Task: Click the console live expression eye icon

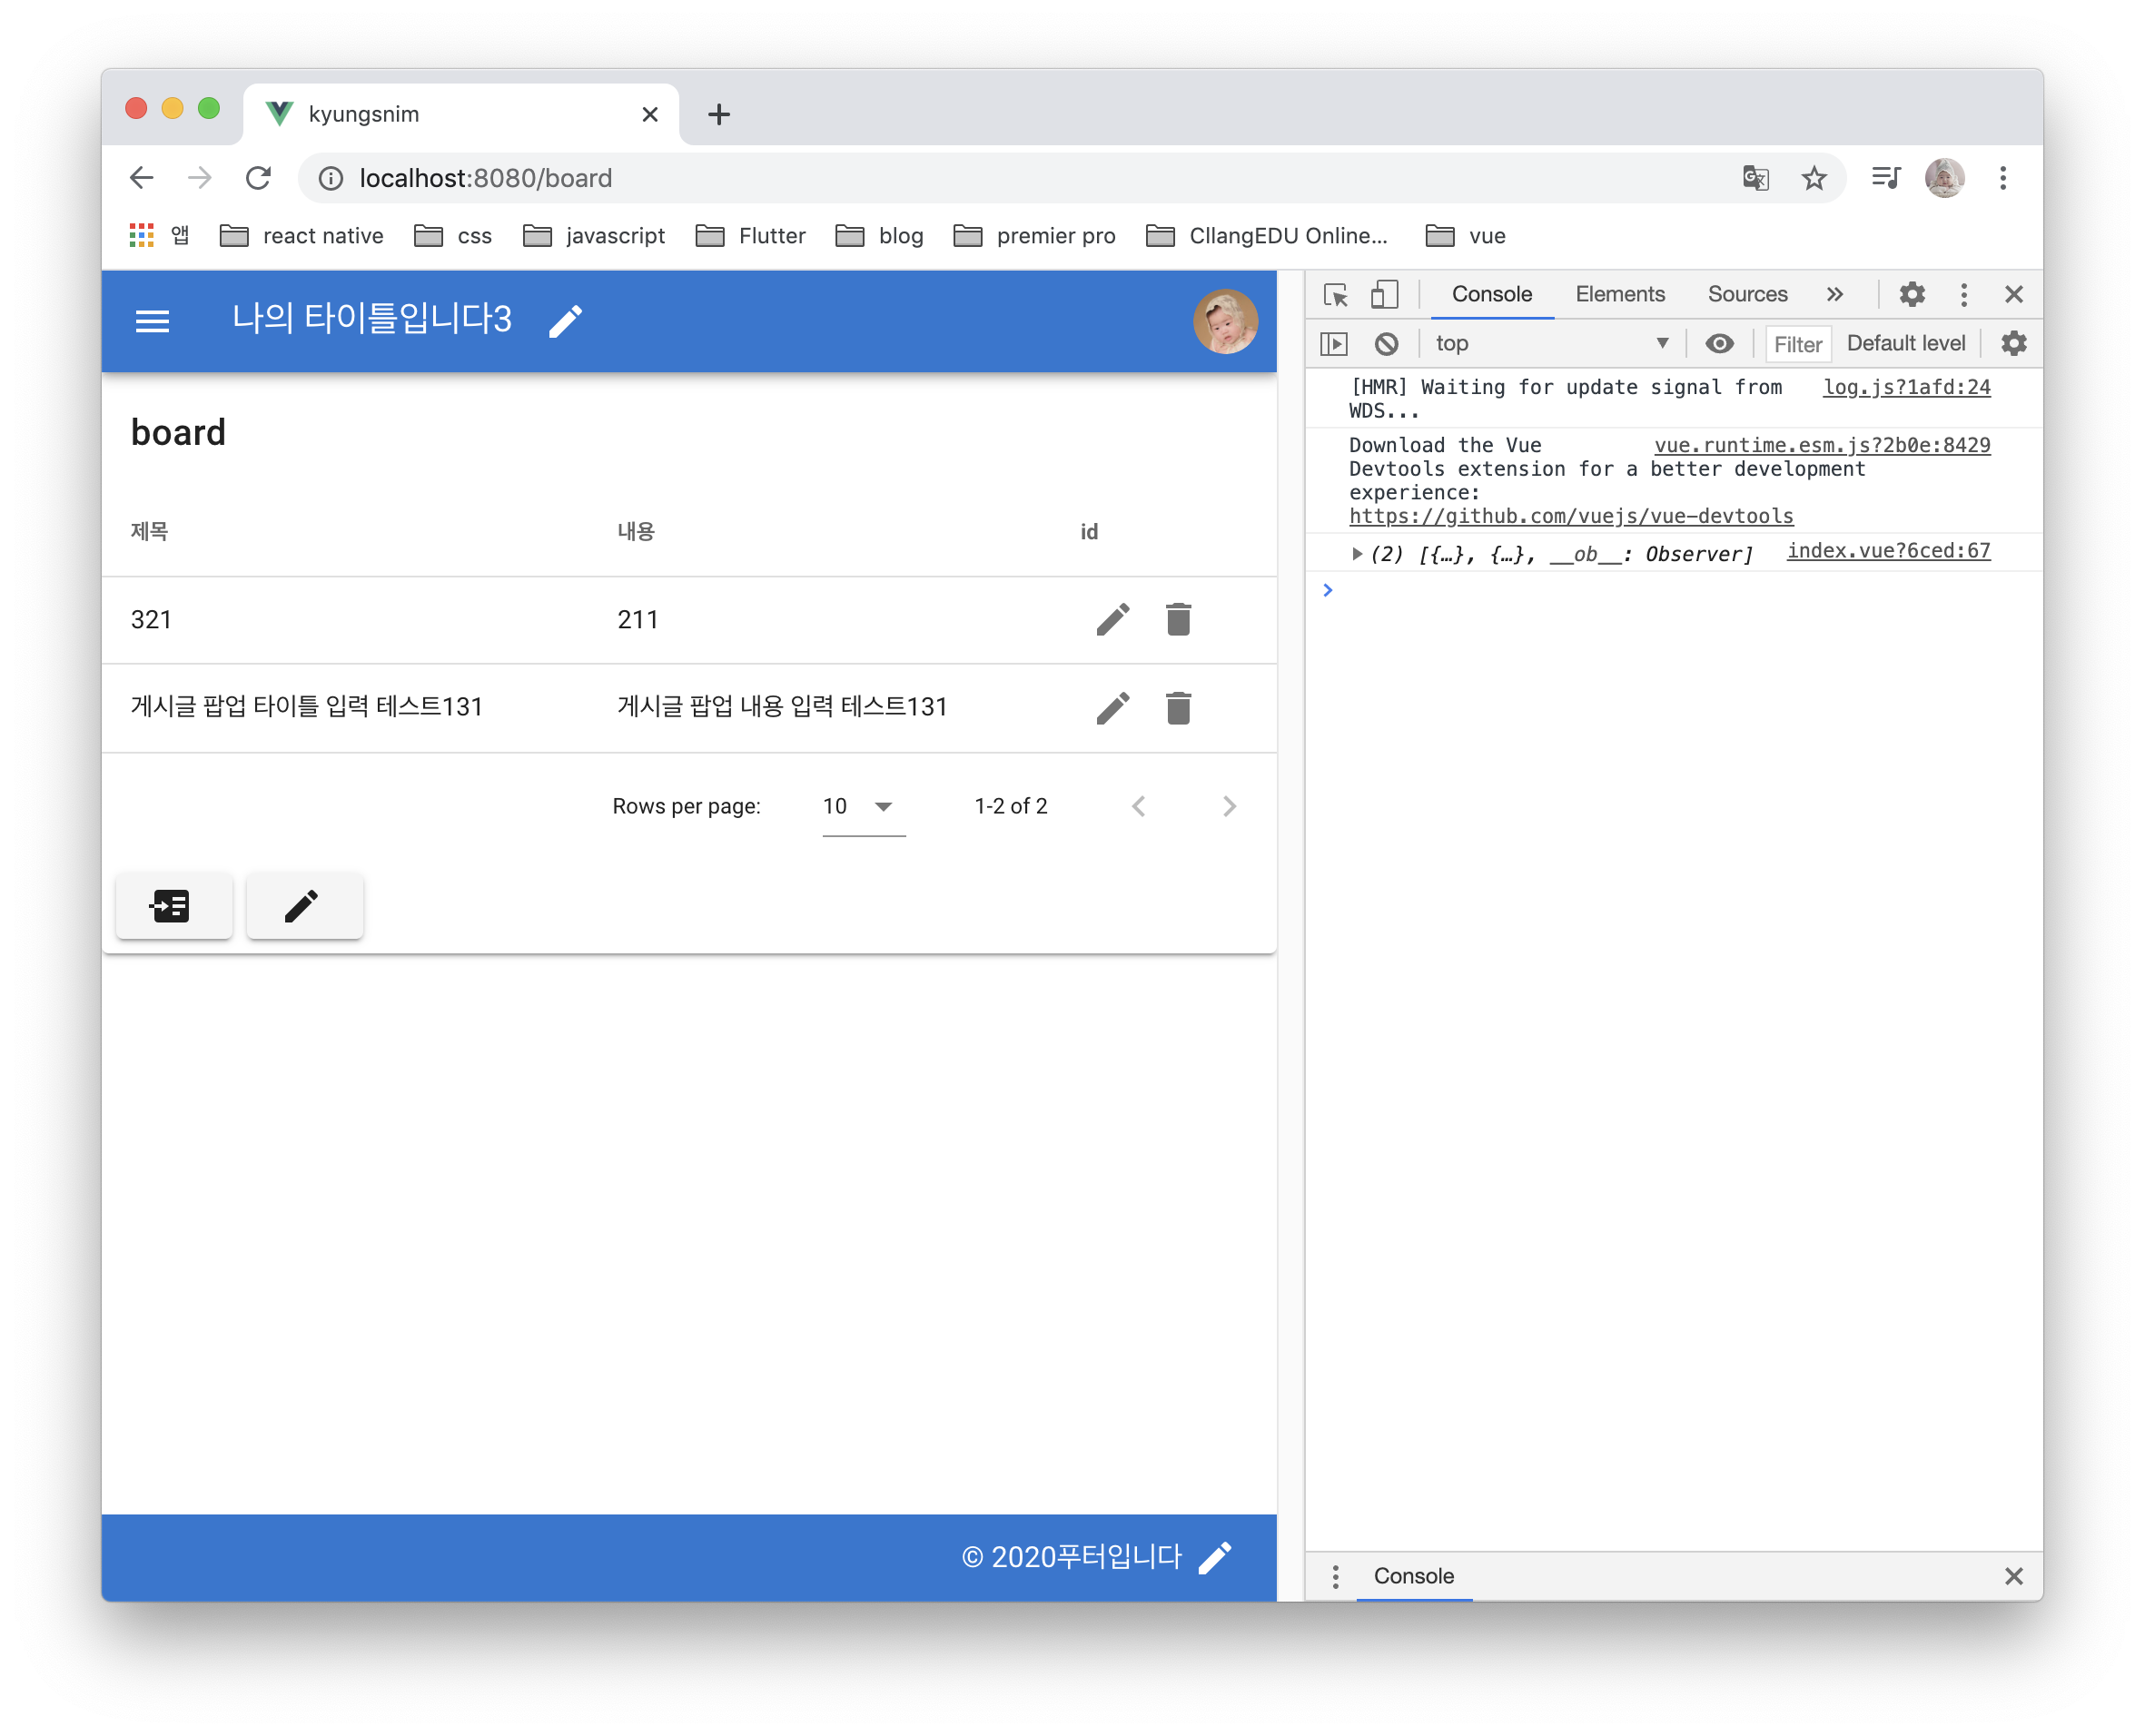Action: (x=1719, y=344)
